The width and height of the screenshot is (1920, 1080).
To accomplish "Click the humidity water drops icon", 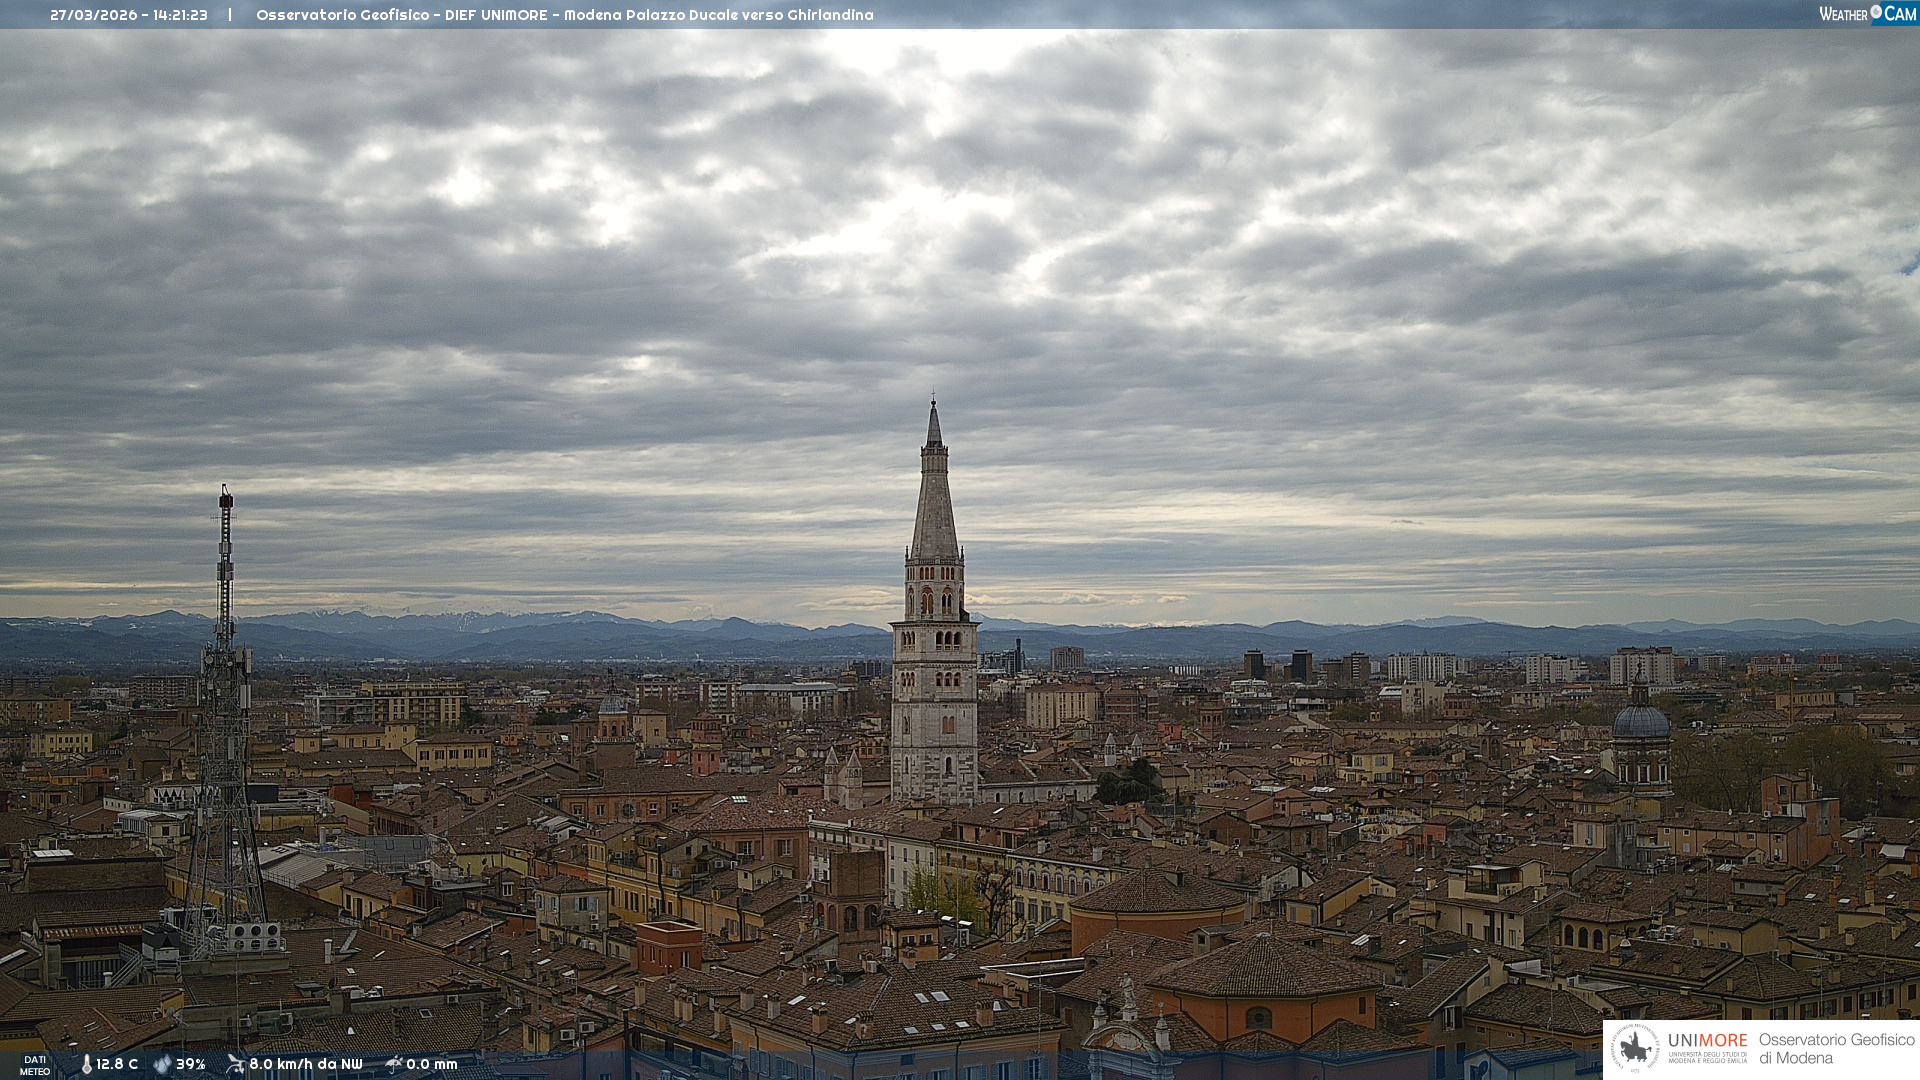I will [162, 1064].
